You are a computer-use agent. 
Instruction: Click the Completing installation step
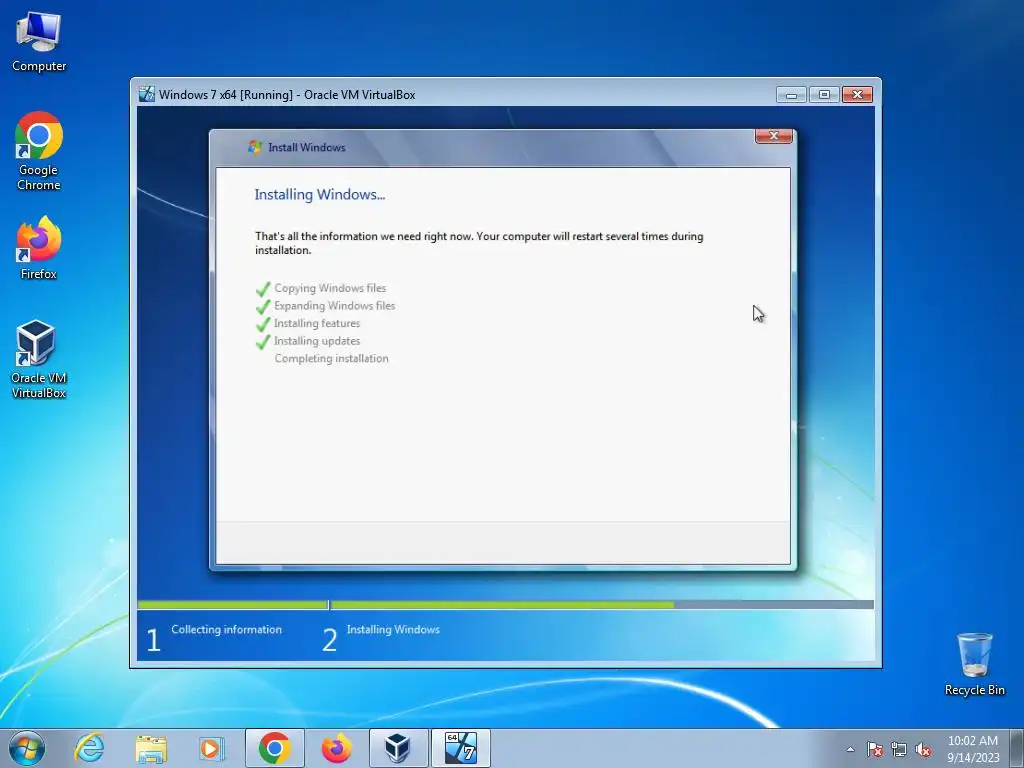coord(331,359)
